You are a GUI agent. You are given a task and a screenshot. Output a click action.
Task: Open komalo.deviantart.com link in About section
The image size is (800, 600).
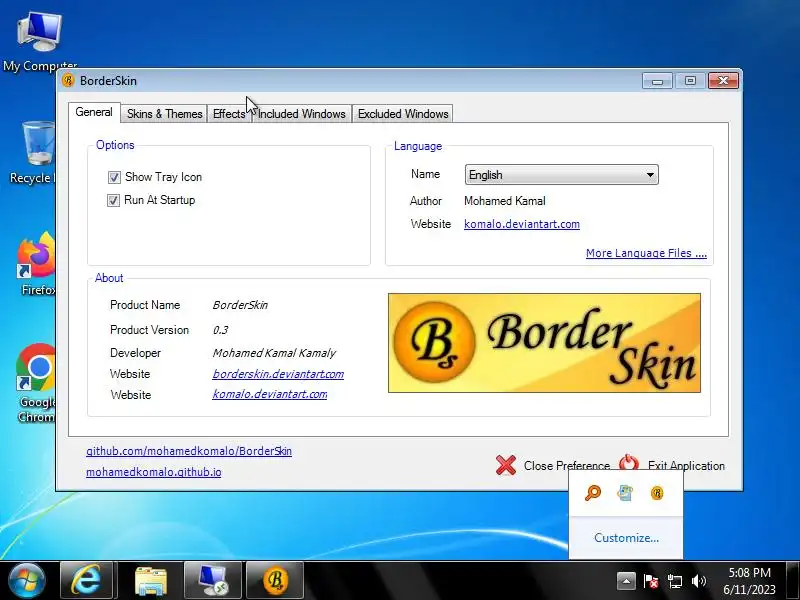click(269, 394)
